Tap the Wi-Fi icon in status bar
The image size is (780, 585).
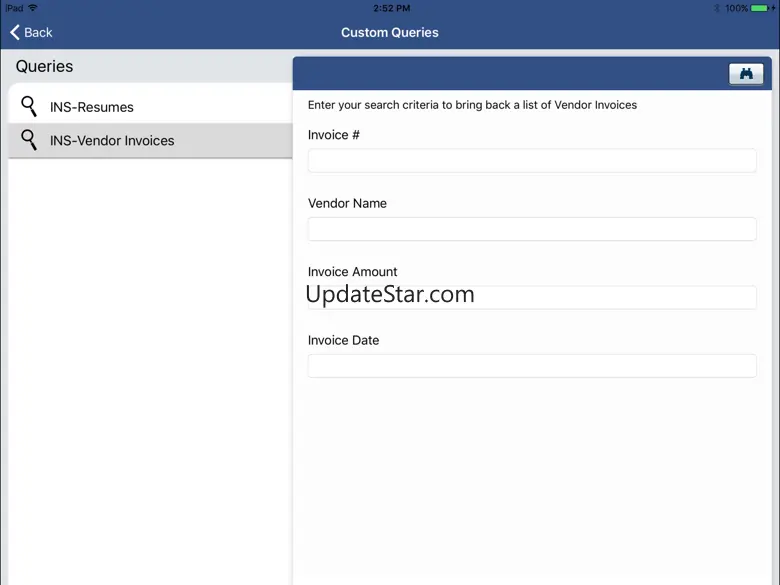(33, 8)
